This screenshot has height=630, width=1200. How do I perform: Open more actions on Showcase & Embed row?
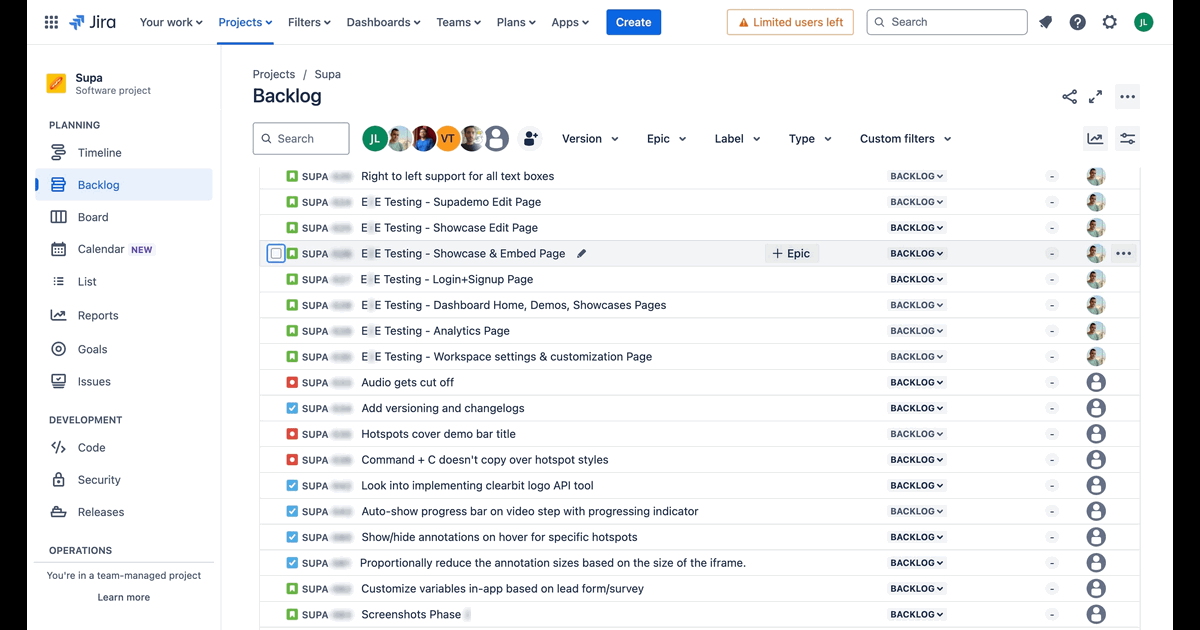pyautogui.click(x=1124, y=254)
